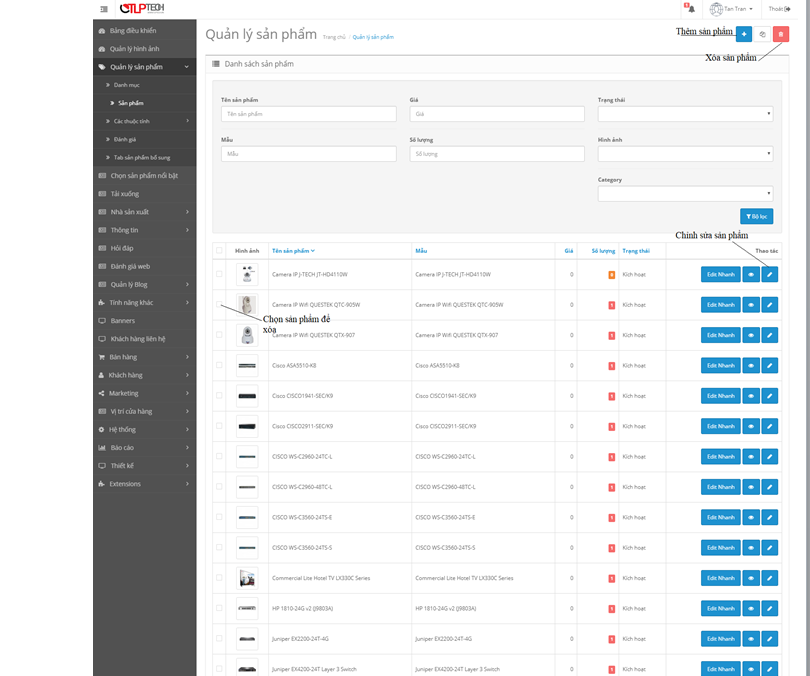The image size is (810, 676).
Task: Sort by the Tên sản phẩm column header
Action: tap(293, 251)
